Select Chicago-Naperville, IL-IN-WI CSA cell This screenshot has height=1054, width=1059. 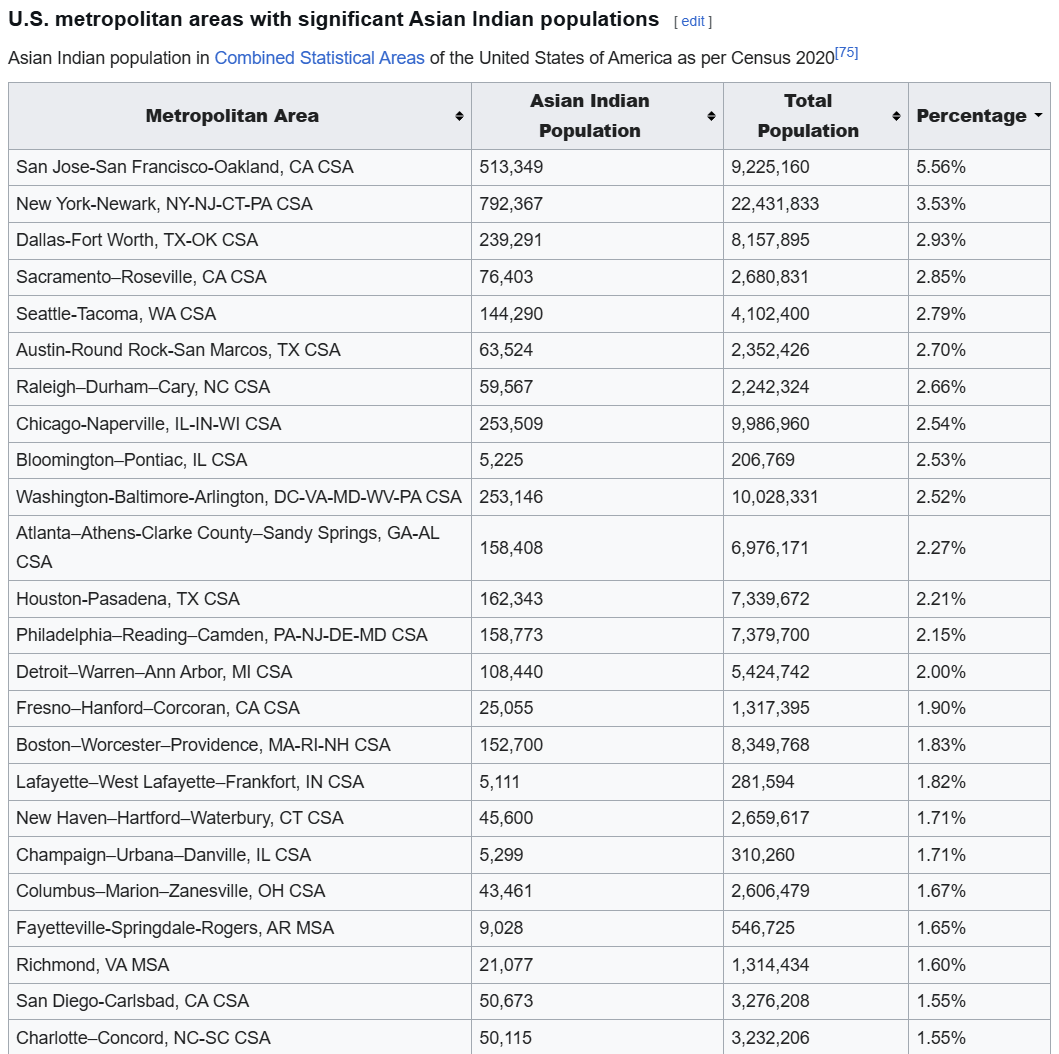pos(240,424)
